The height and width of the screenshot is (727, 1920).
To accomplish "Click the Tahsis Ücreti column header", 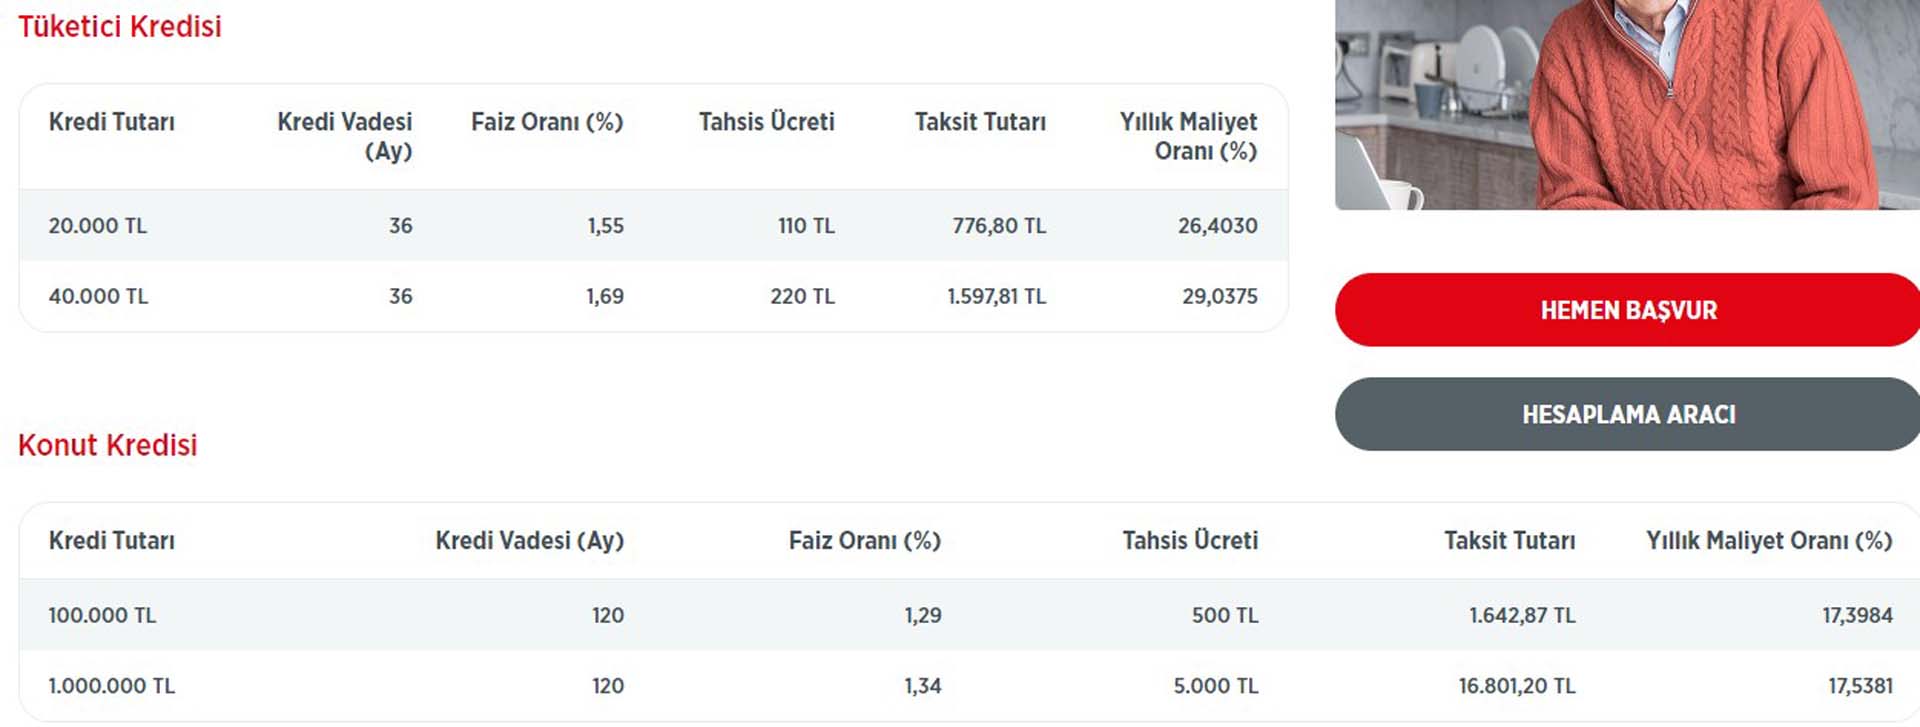I will point(767,122).
